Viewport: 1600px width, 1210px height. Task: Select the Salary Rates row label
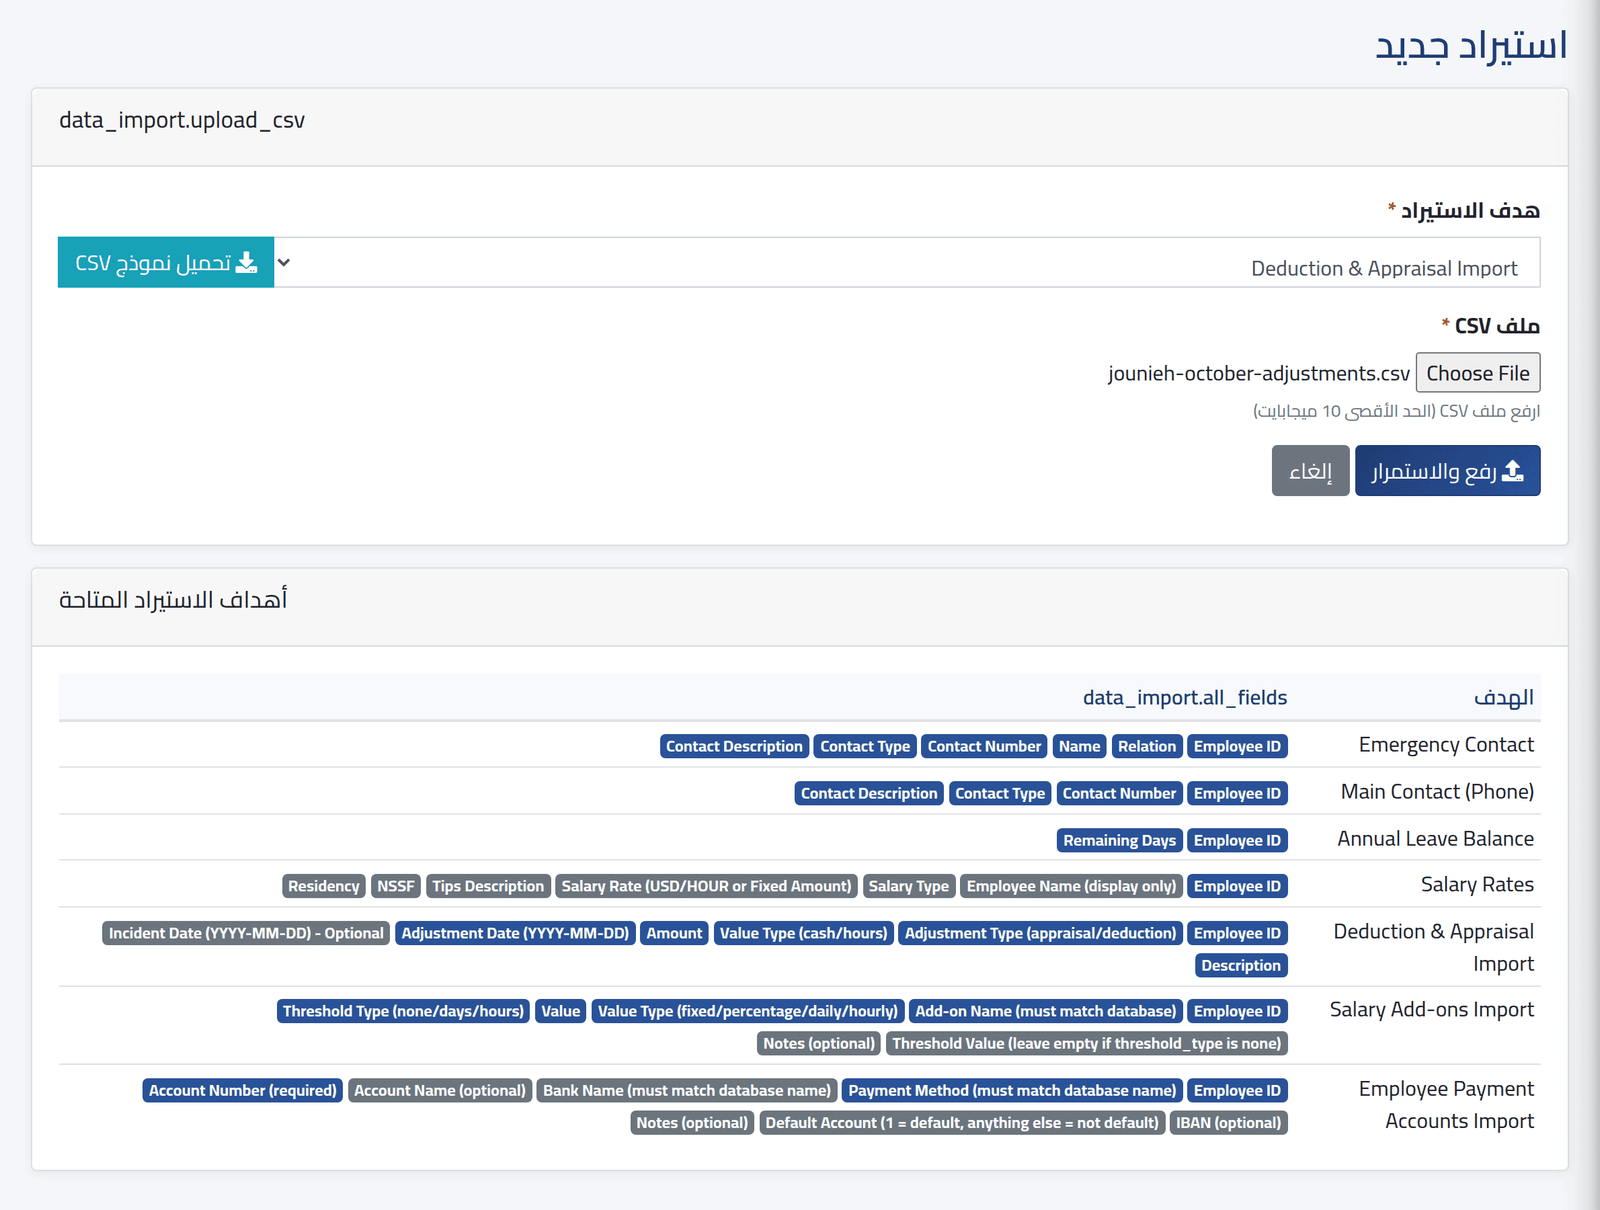(x=1477, y=885)
